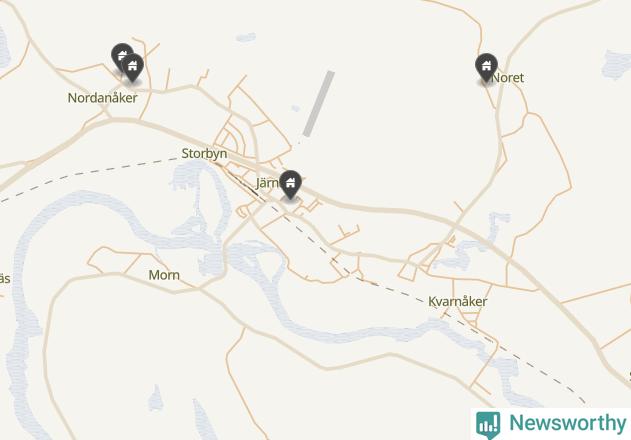
Task: Click the Newsworthy chart logo icon
Action: (488, 425)
